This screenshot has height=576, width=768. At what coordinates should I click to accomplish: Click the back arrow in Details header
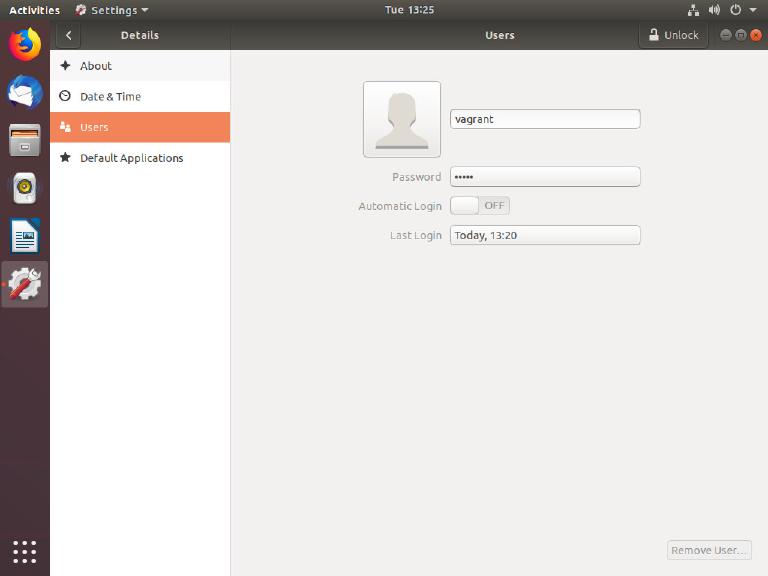tap(68, 35)
